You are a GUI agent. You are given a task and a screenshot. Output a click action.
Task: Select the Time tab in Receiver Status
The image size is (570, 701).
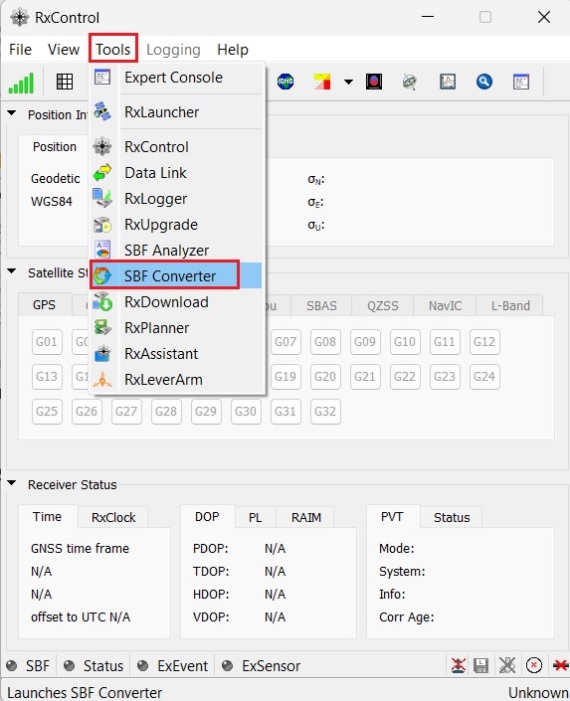click(x=47, y=516)
